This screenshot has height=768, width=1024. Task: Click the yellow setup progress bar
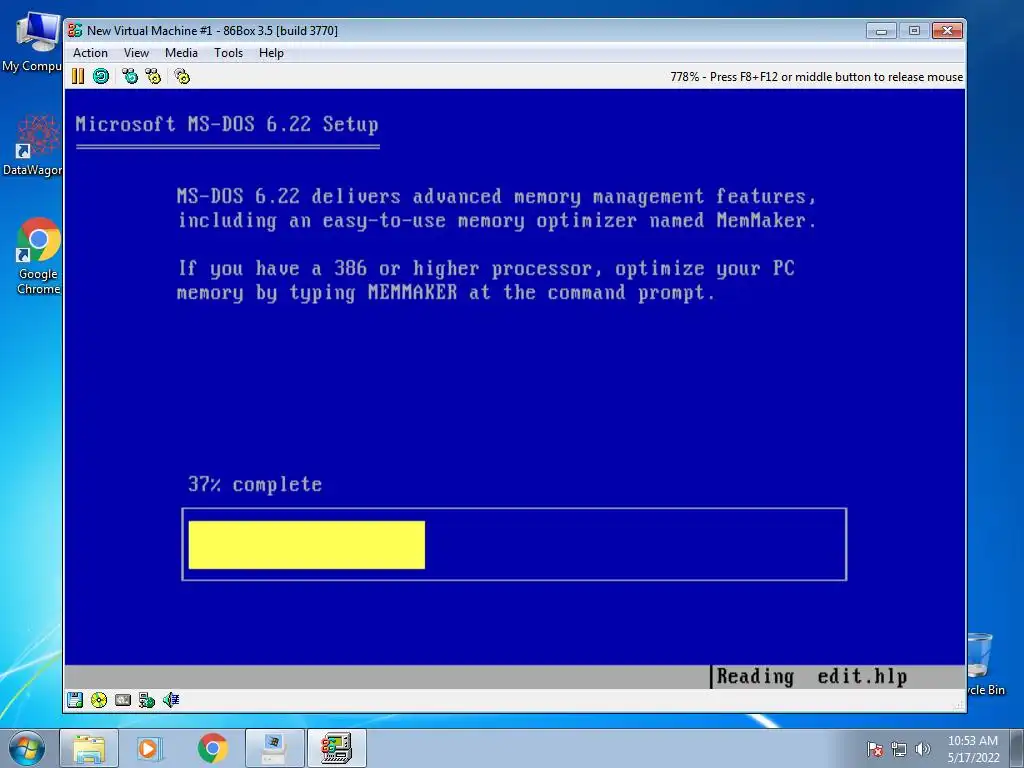click(x=306, y=545)
